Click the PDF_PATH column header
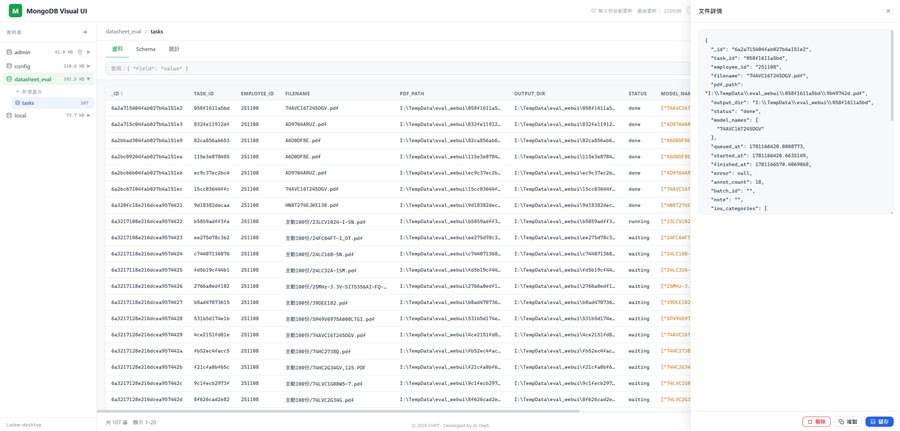 [412, 94]
